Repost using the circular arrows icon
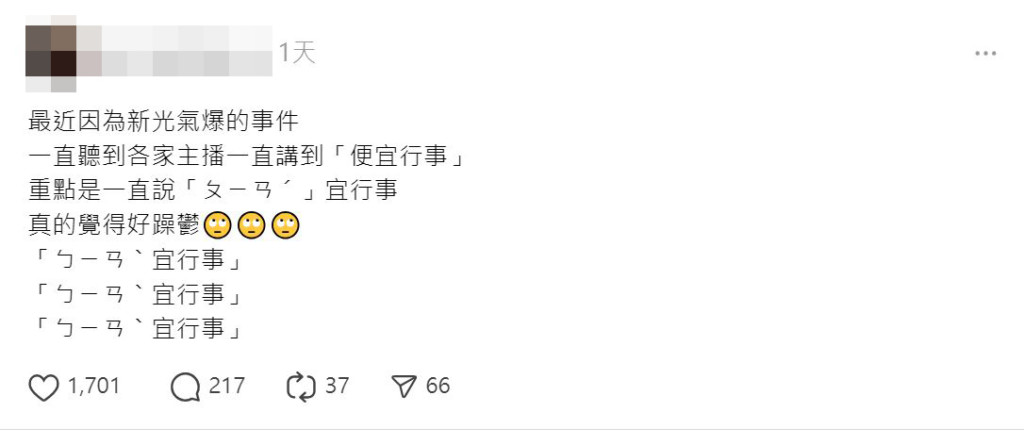Screen dimensions: 1024x445 pos(301,387)
